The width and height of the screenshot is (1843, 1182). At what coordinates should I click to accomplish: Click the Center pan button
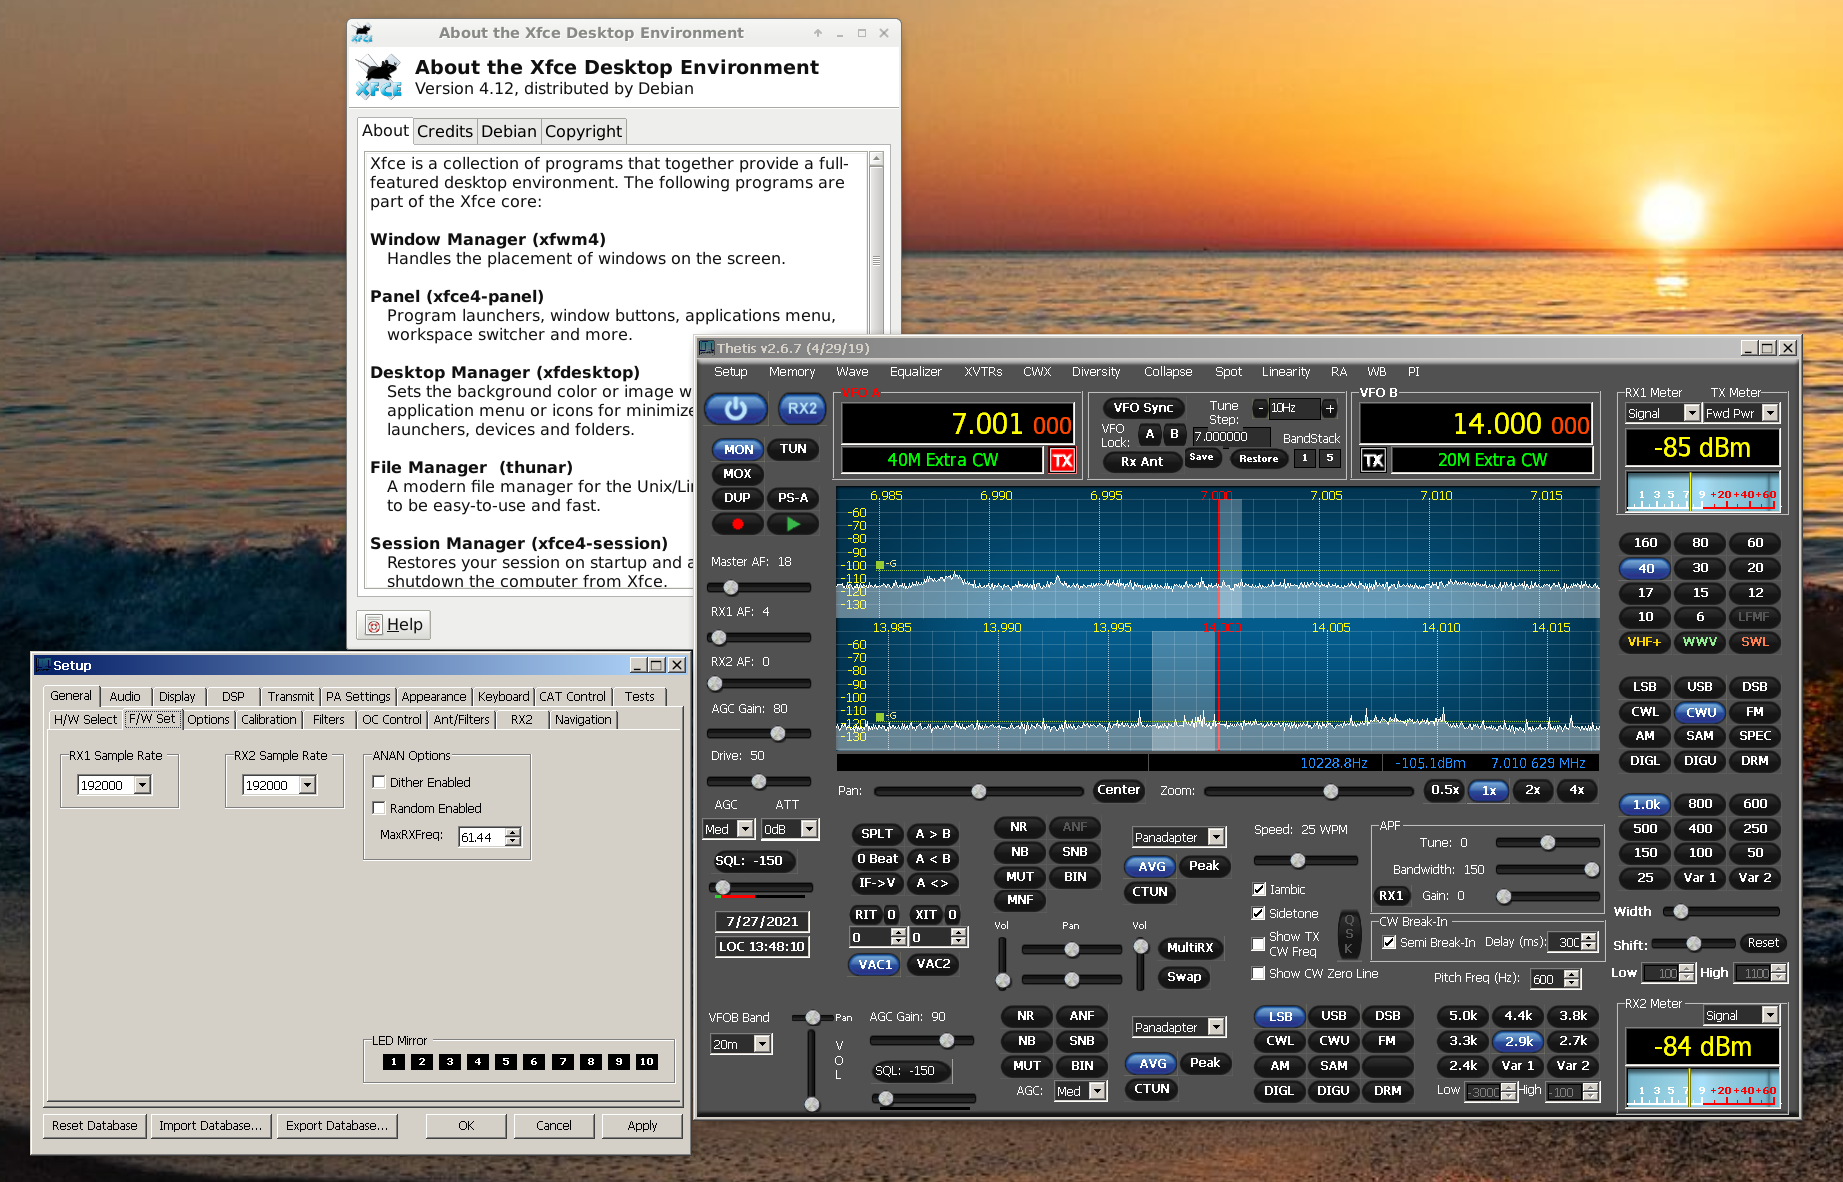(x=1118, y=790)
